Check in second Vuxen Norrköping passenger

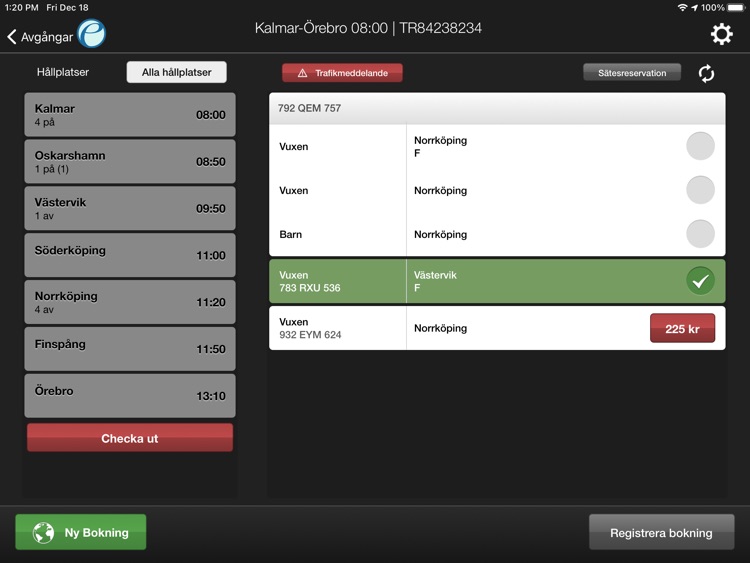tap(700, 190)
